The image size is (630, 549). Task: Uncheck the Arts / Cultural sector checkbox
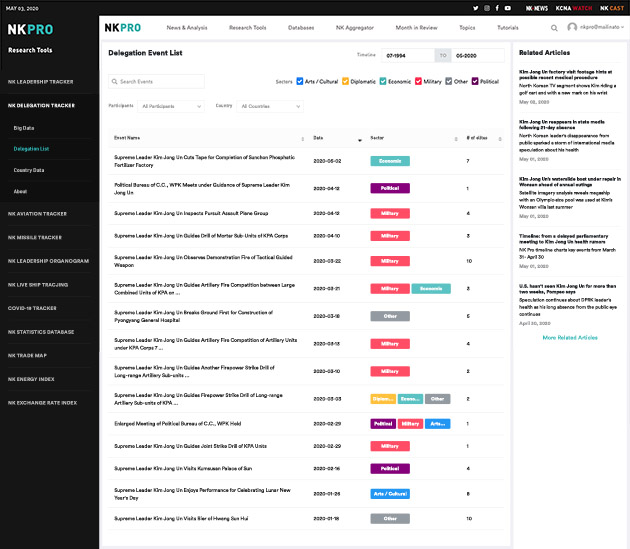pos(300,81)
